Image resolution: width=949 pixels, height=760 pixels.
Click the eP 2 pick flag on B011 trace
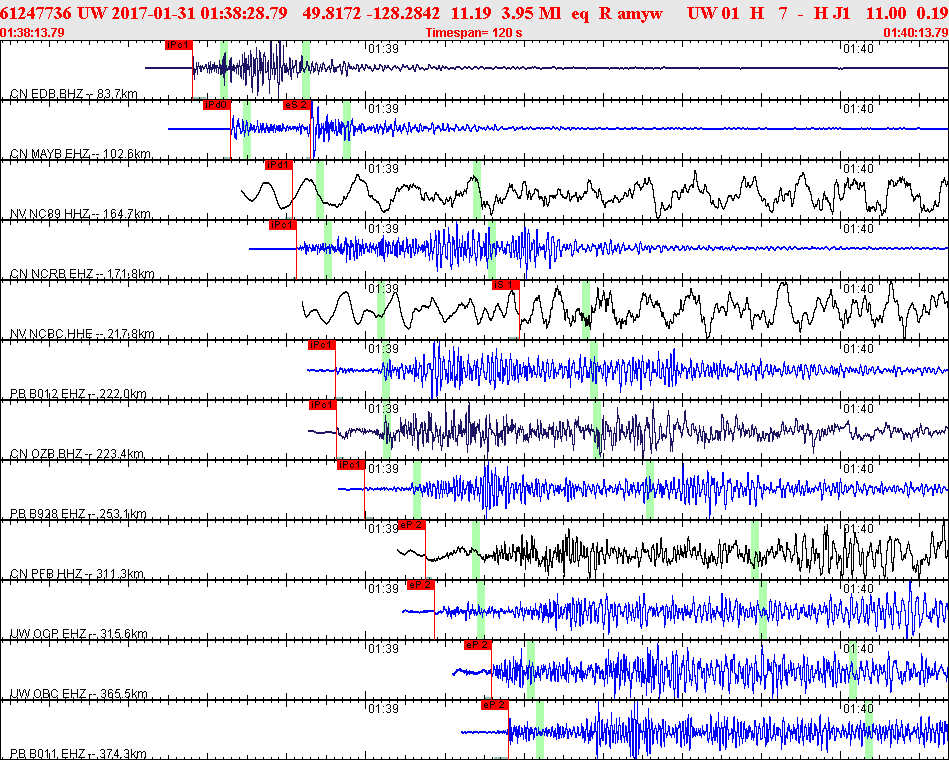coord(494,704)
